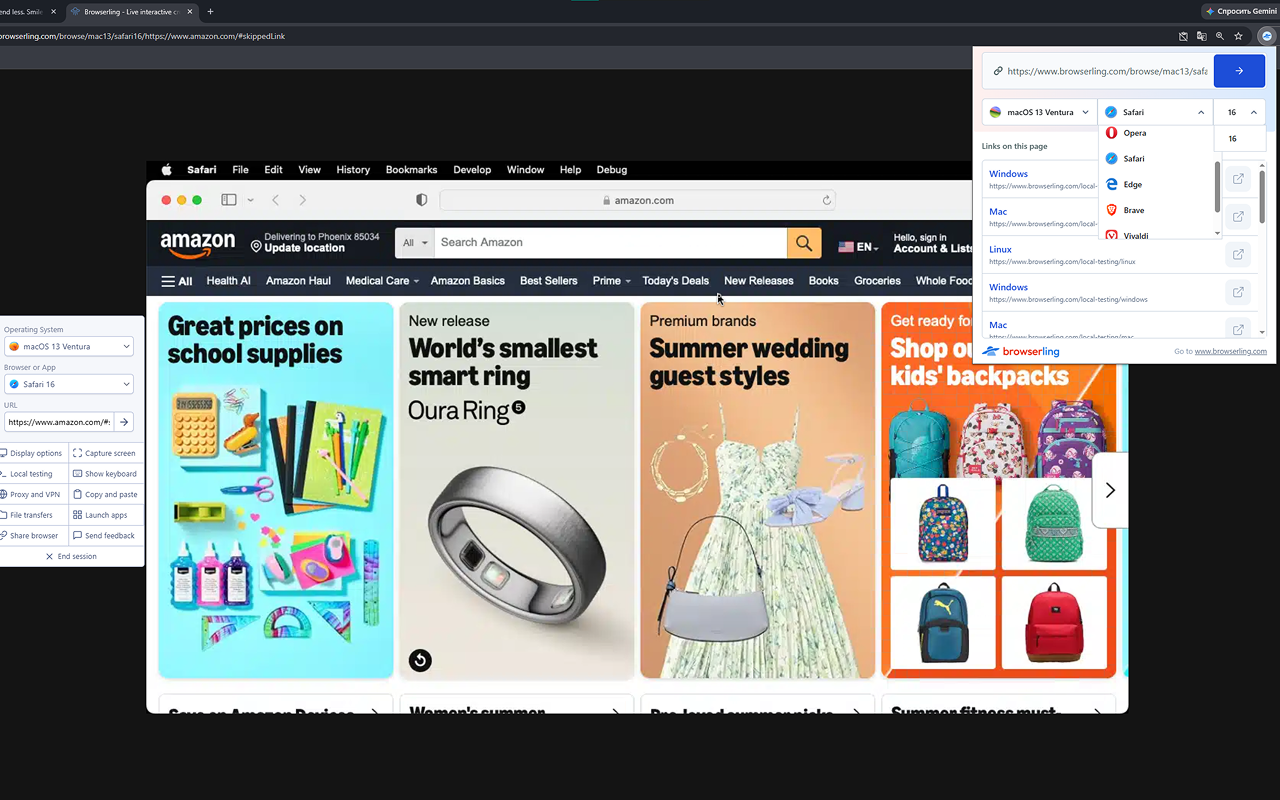Open the Debug menu in the Safari menu bar
Screen dimensions: 1280x800
pyautogui.click(x=612, y=170)
